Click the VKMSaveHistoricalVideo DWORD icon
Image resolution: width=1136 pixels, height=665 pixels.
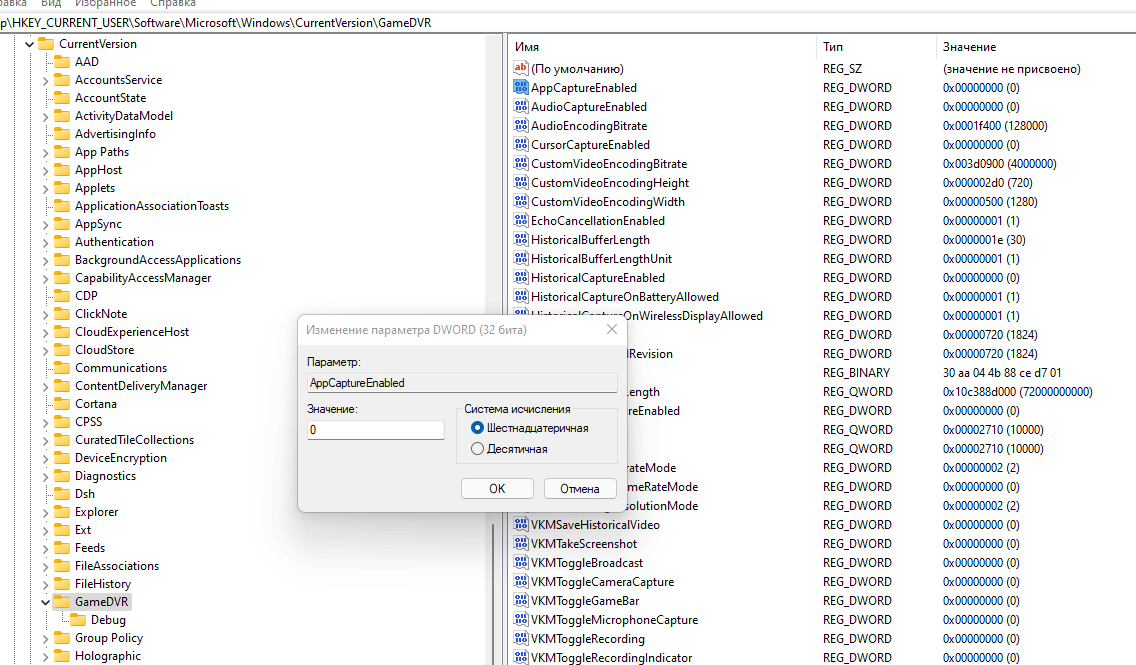pyautogui.click(x=520, y=524)
